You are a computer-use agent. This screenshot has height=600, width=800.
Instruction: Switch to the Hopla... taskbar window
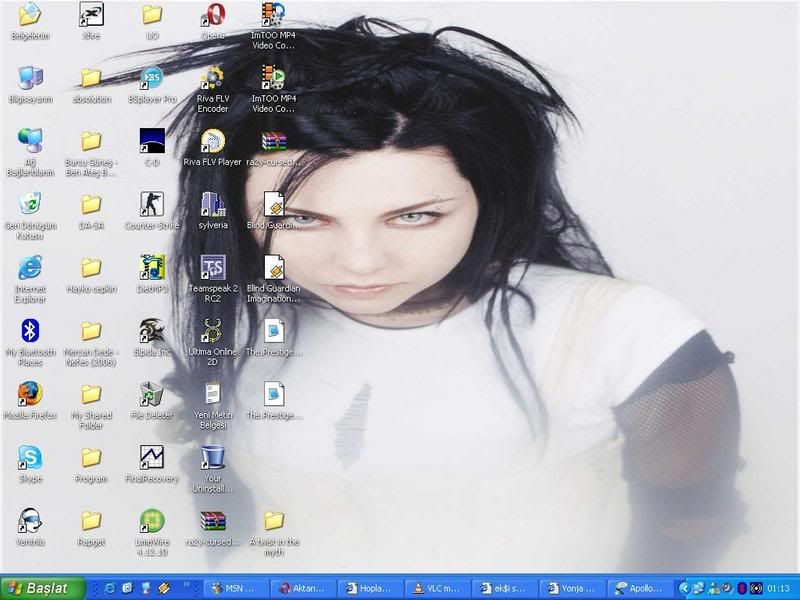[370, 589]
